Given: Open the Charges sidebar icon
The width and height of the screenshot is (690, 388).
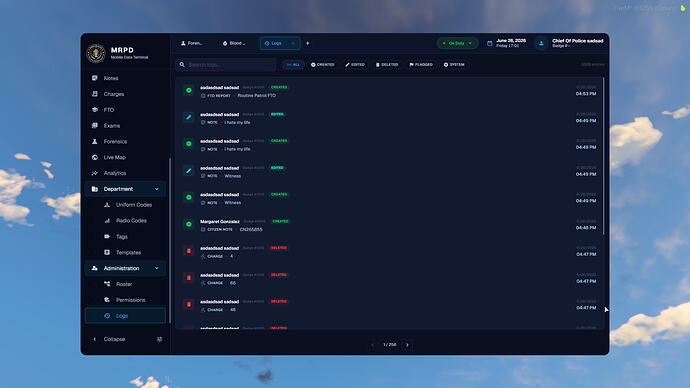Looking at the screenshot, I should (95, 94).
